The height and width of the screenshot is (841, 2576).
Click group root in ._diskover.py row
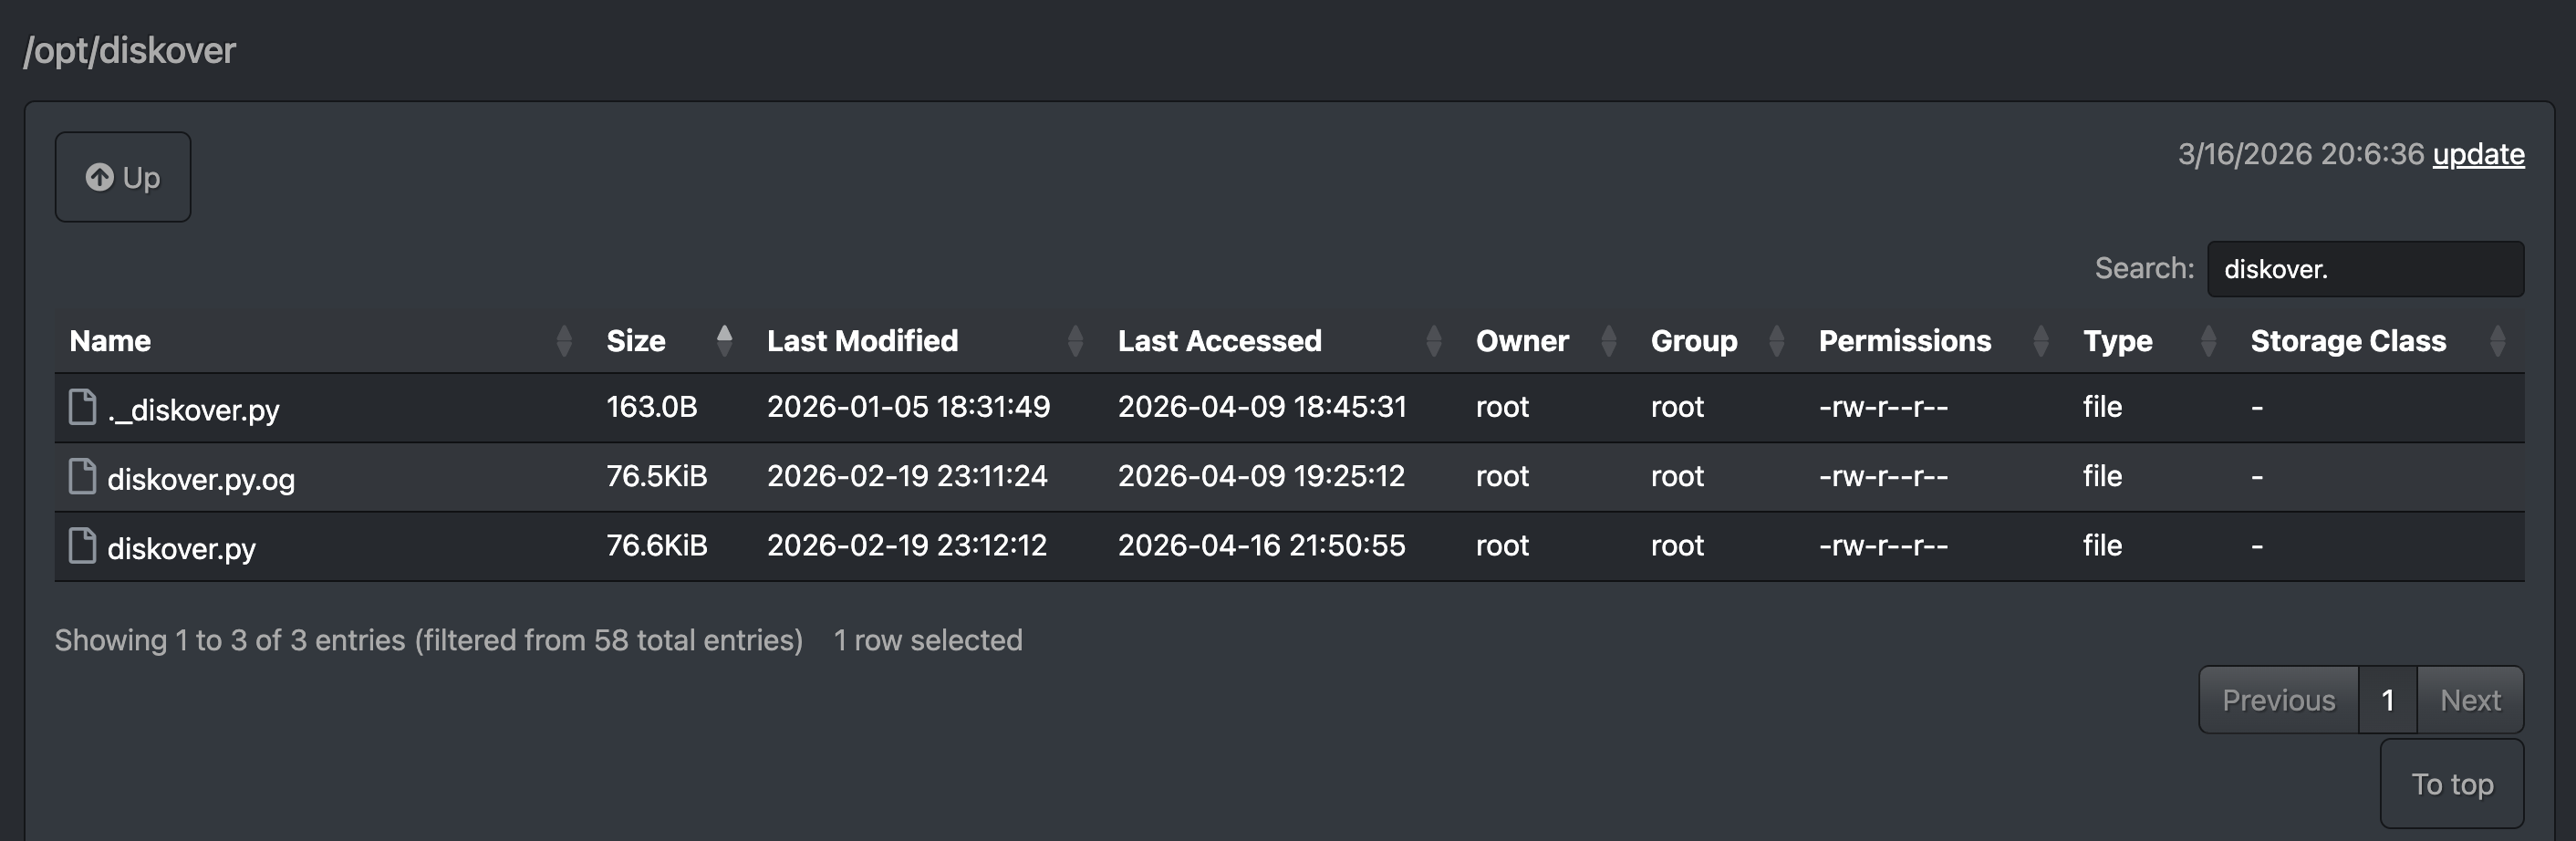(x=1677, y=407)
